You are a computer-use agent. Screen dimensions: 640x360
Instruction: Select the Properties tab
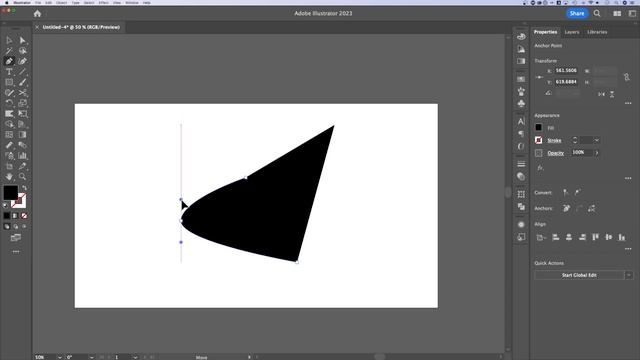tap(545, 32)
